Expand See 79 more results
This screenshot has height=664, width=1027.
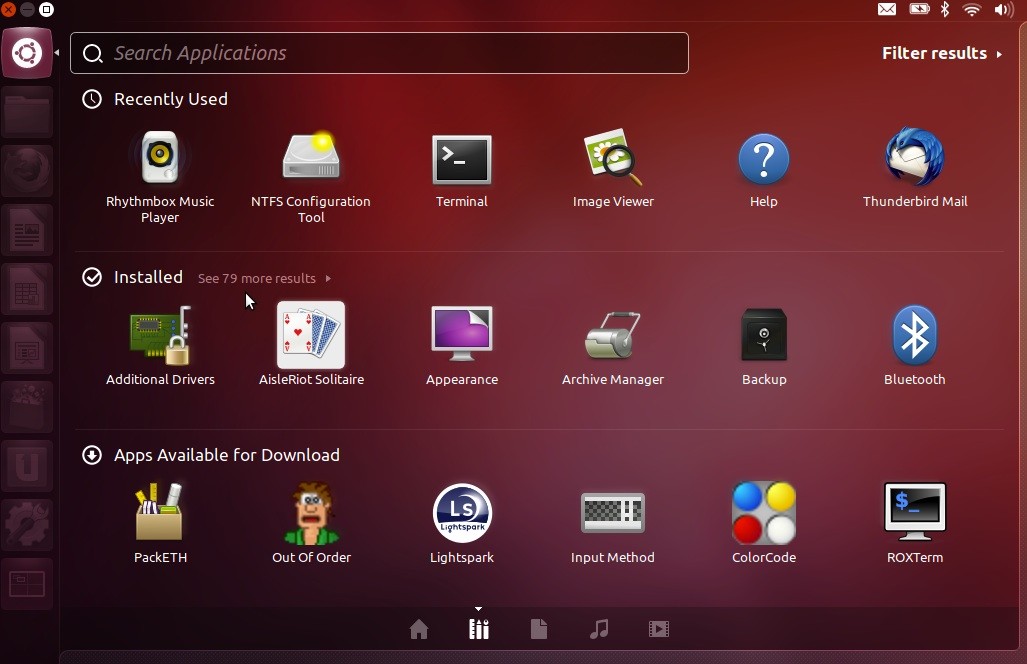pos(264,279)
